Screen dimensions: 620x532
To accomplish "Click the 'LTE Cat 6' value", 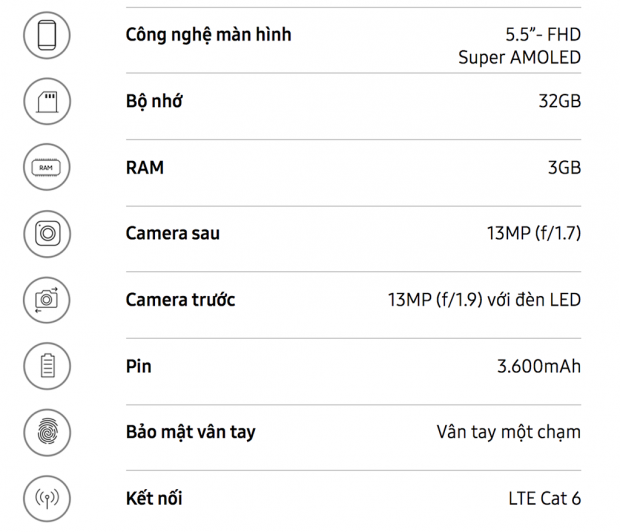I will 543,498.
